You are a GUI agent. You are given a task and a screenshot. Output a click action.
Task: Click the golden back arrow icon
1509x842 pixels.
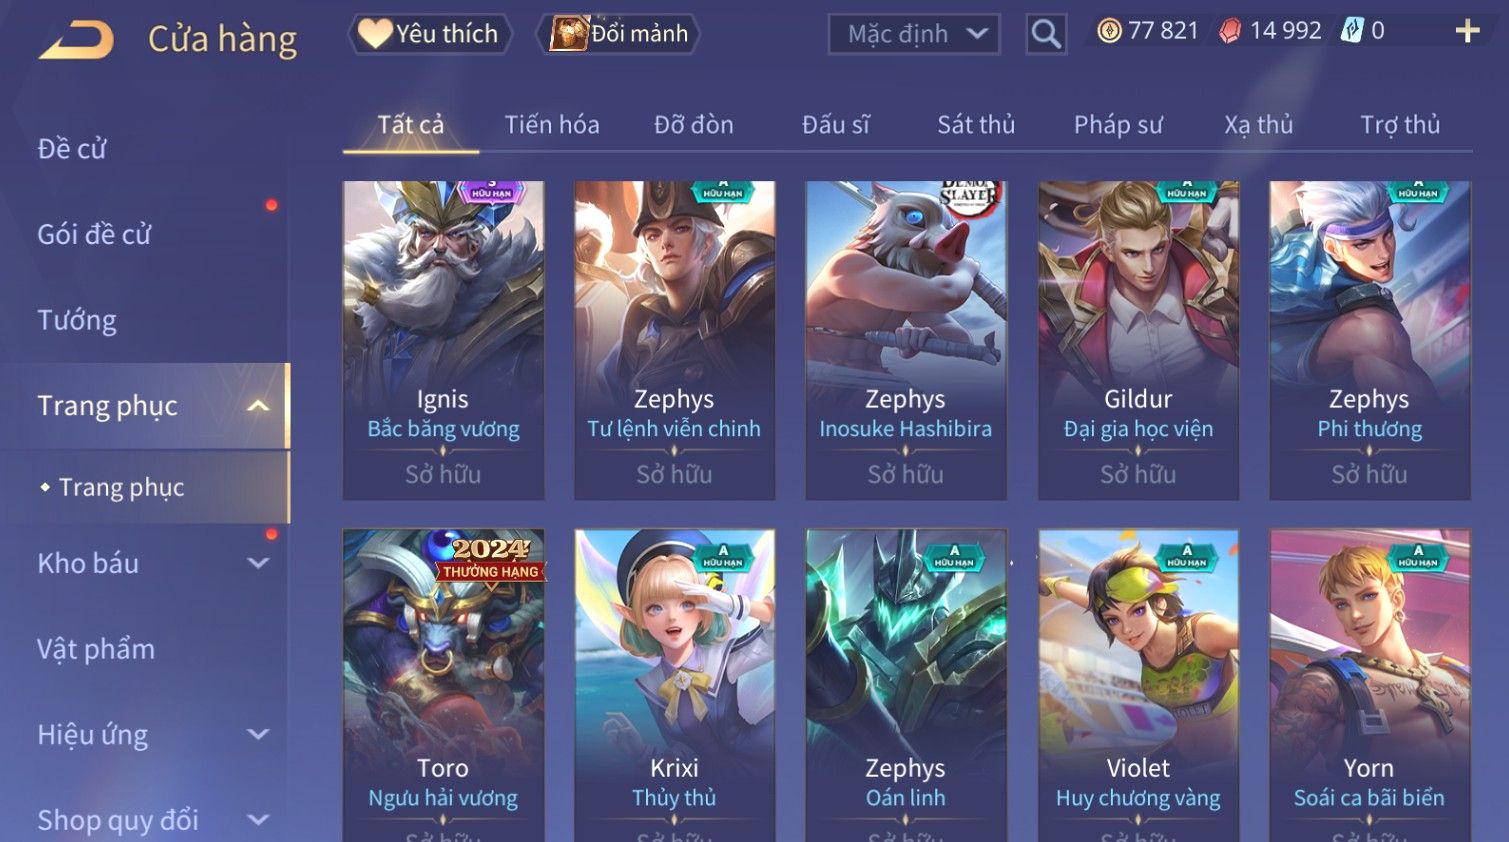click(76, 40)
